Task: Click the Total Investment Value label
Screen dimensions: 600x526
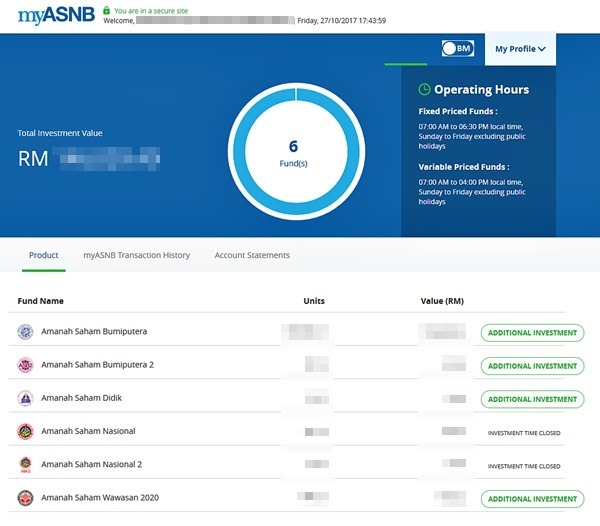Action: click(60, 133)
